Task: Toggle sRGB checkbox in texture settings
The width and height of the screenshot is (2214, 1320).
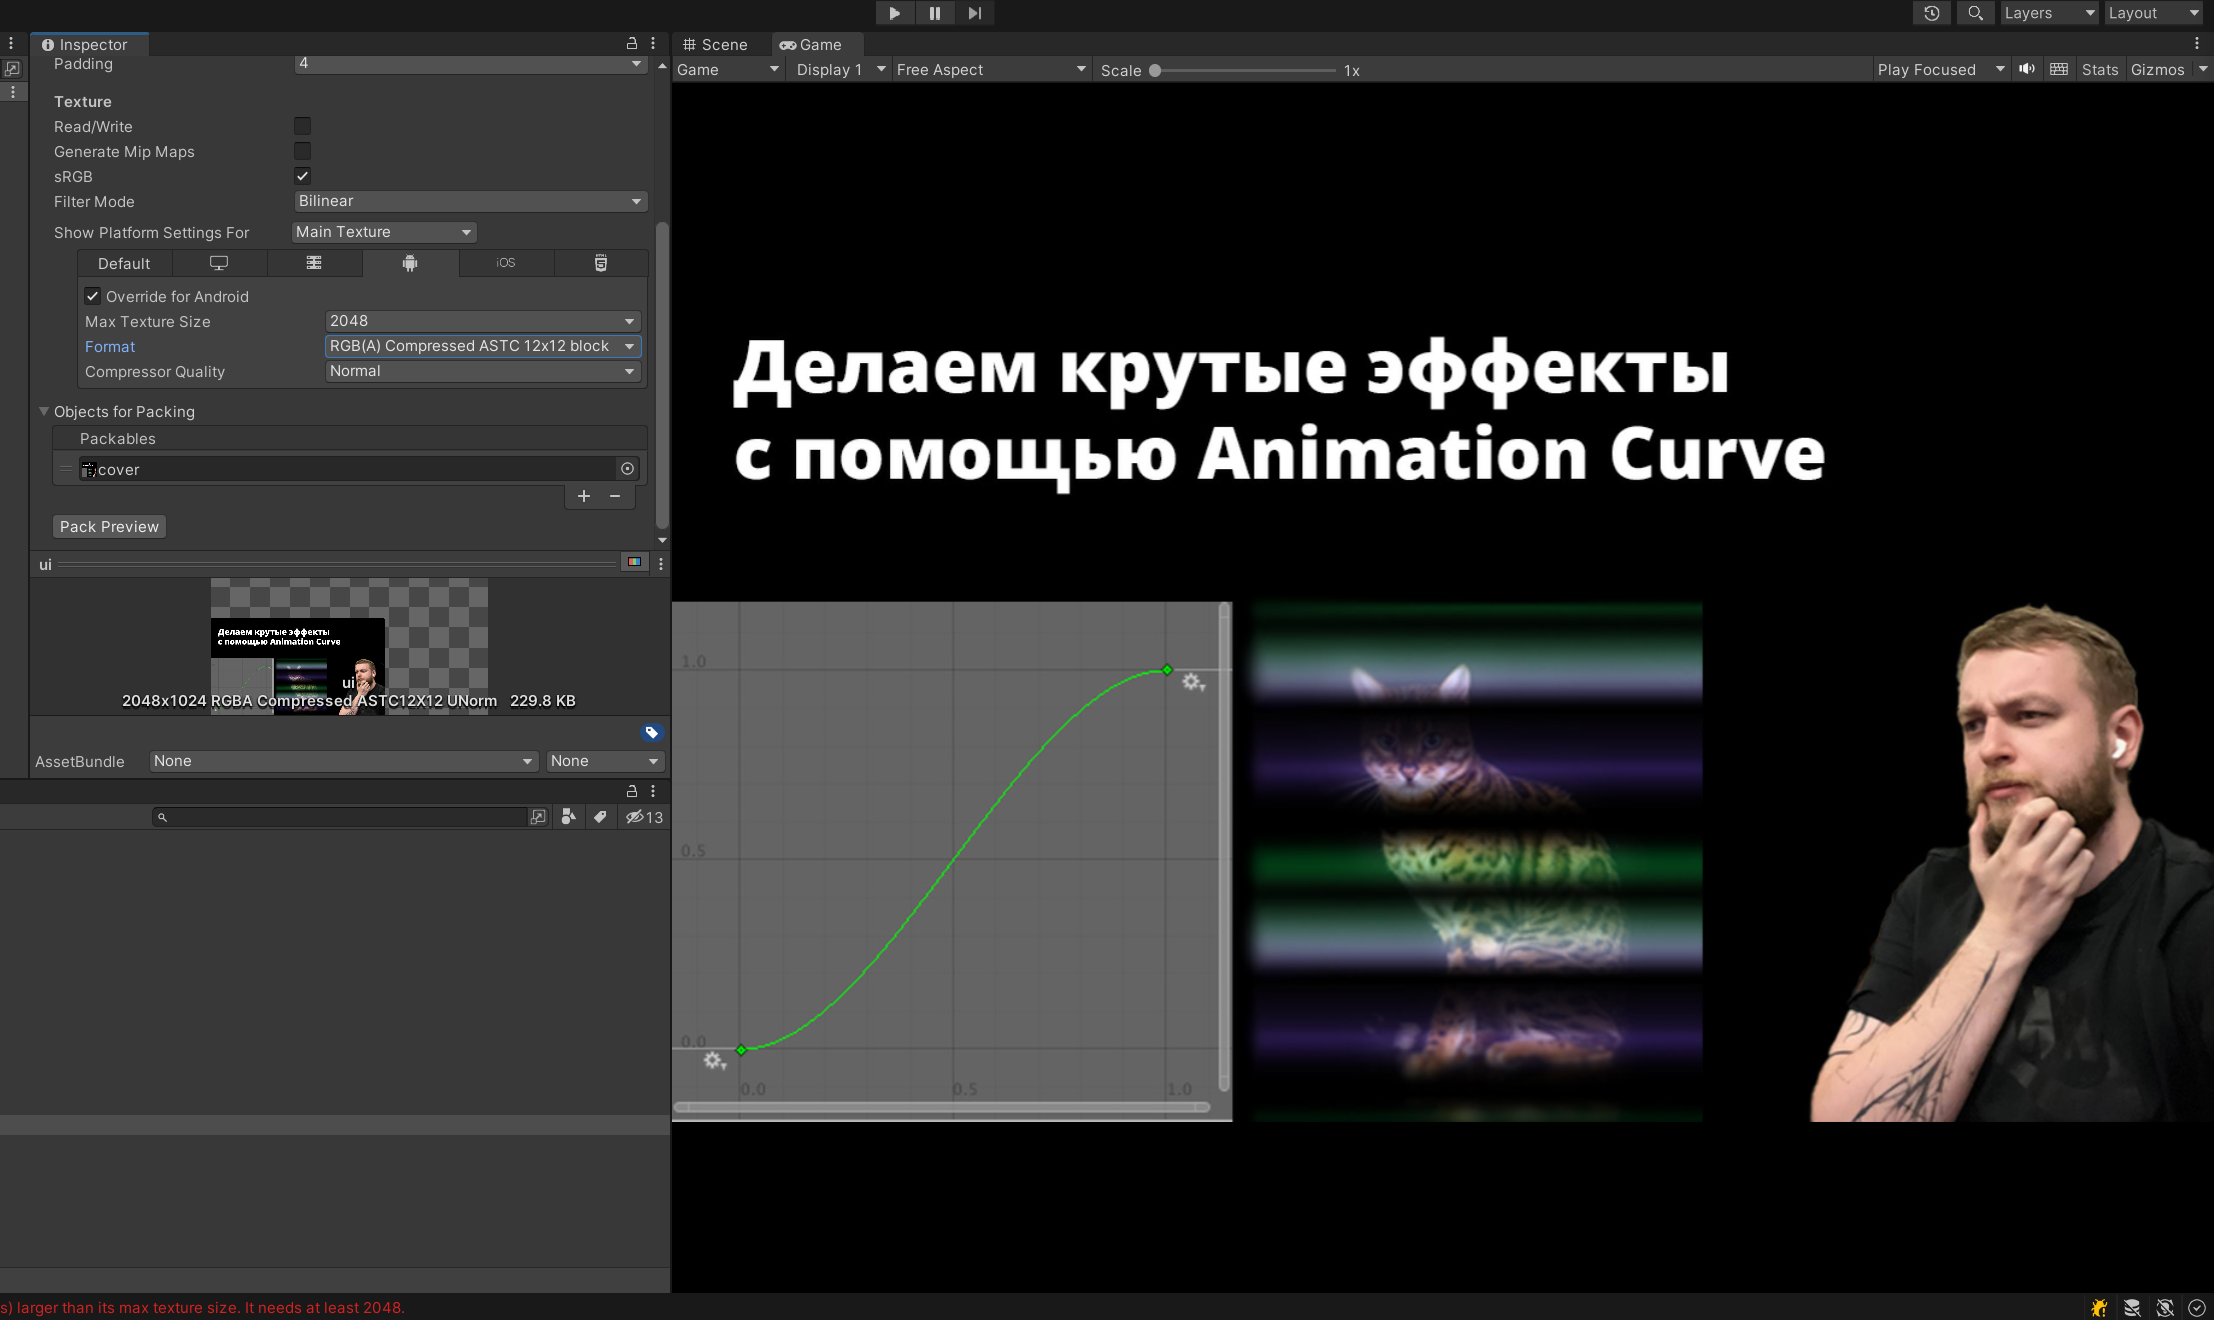Action: 302,174
